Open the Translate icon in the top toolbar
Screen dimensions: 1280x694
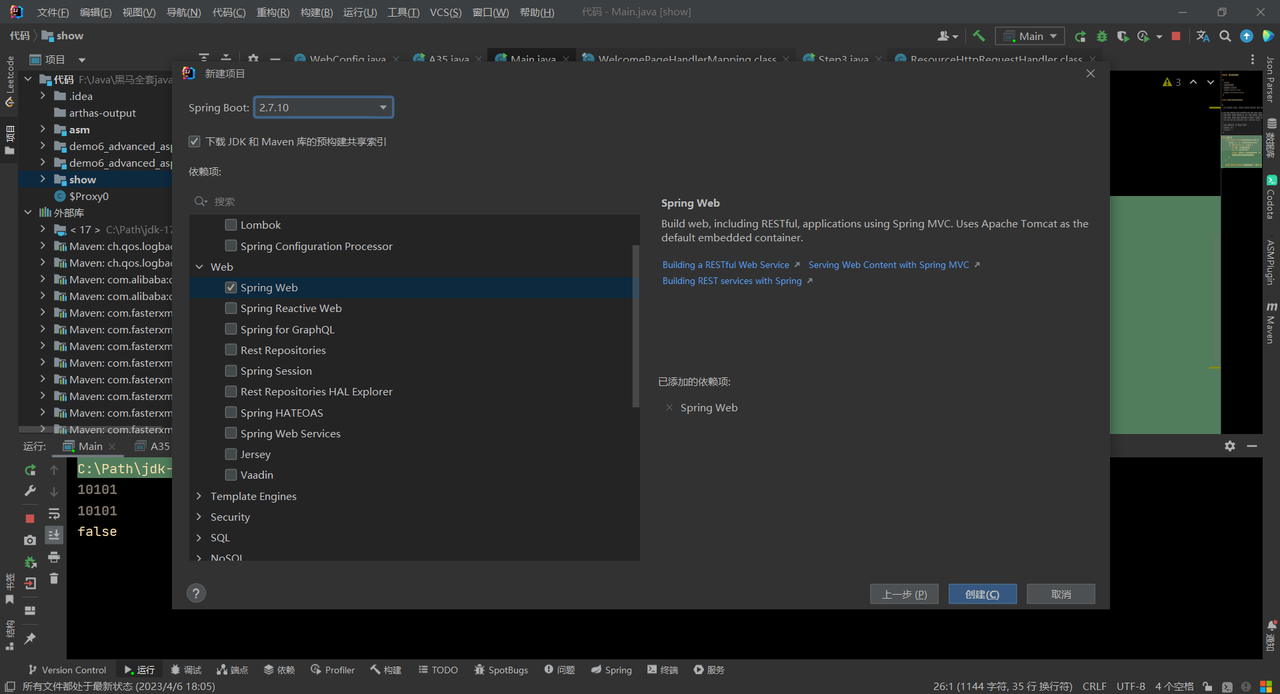[1203, 36]
